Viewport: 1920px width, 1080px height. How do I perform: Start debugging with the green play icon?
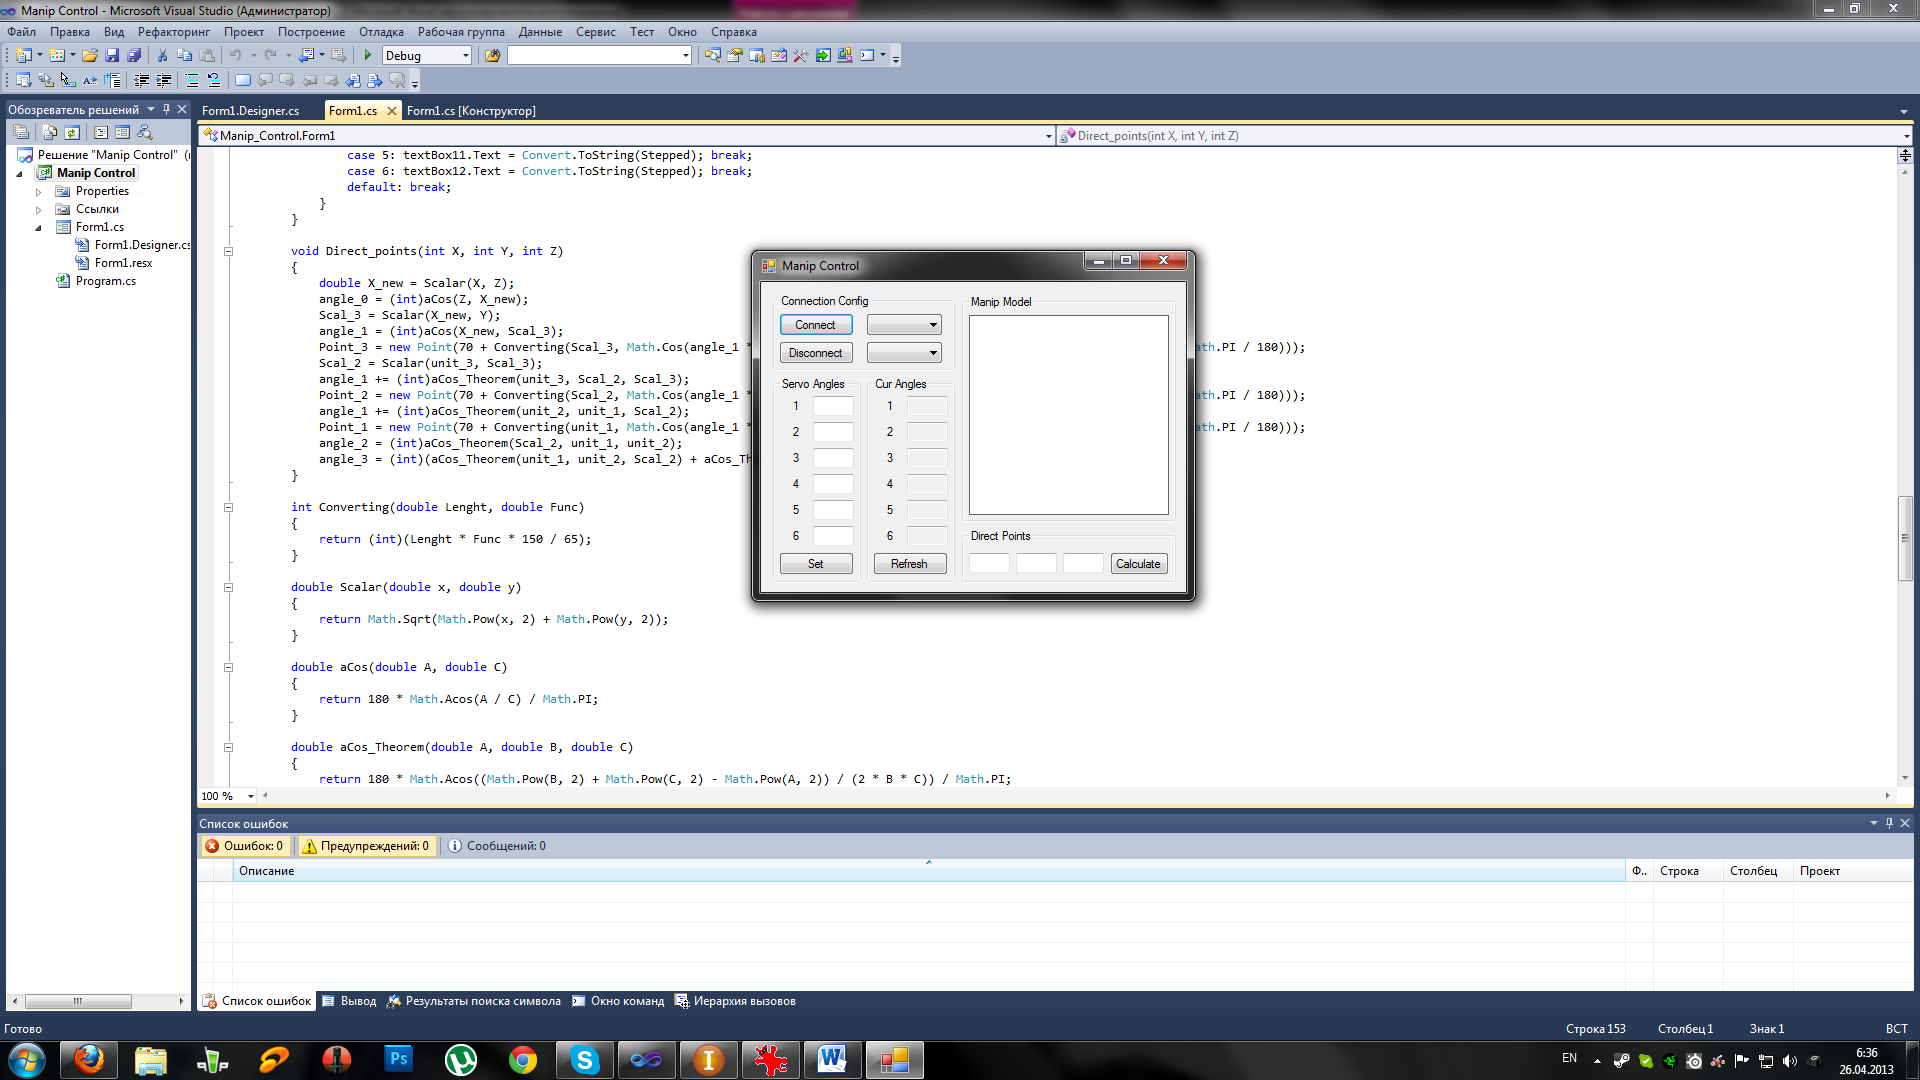pos(368,56)
